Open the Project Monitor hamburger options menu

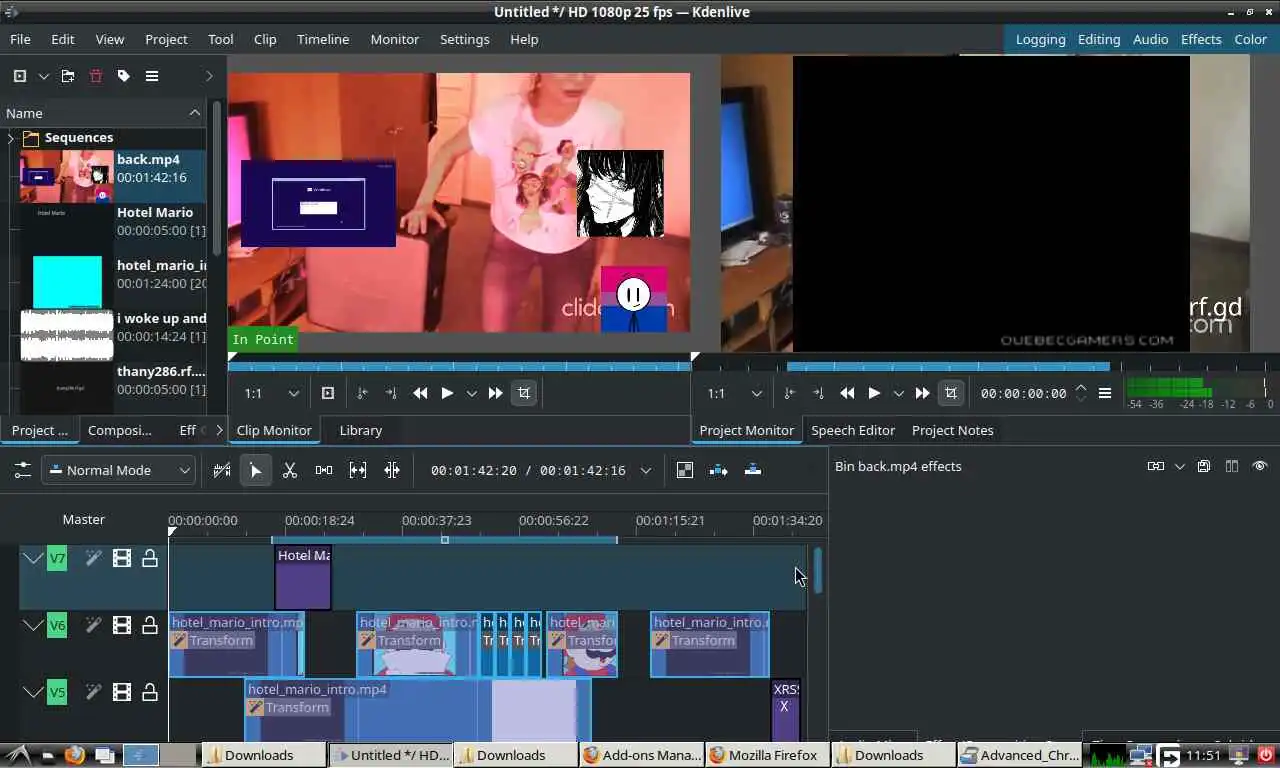[x=1105, y=393]
